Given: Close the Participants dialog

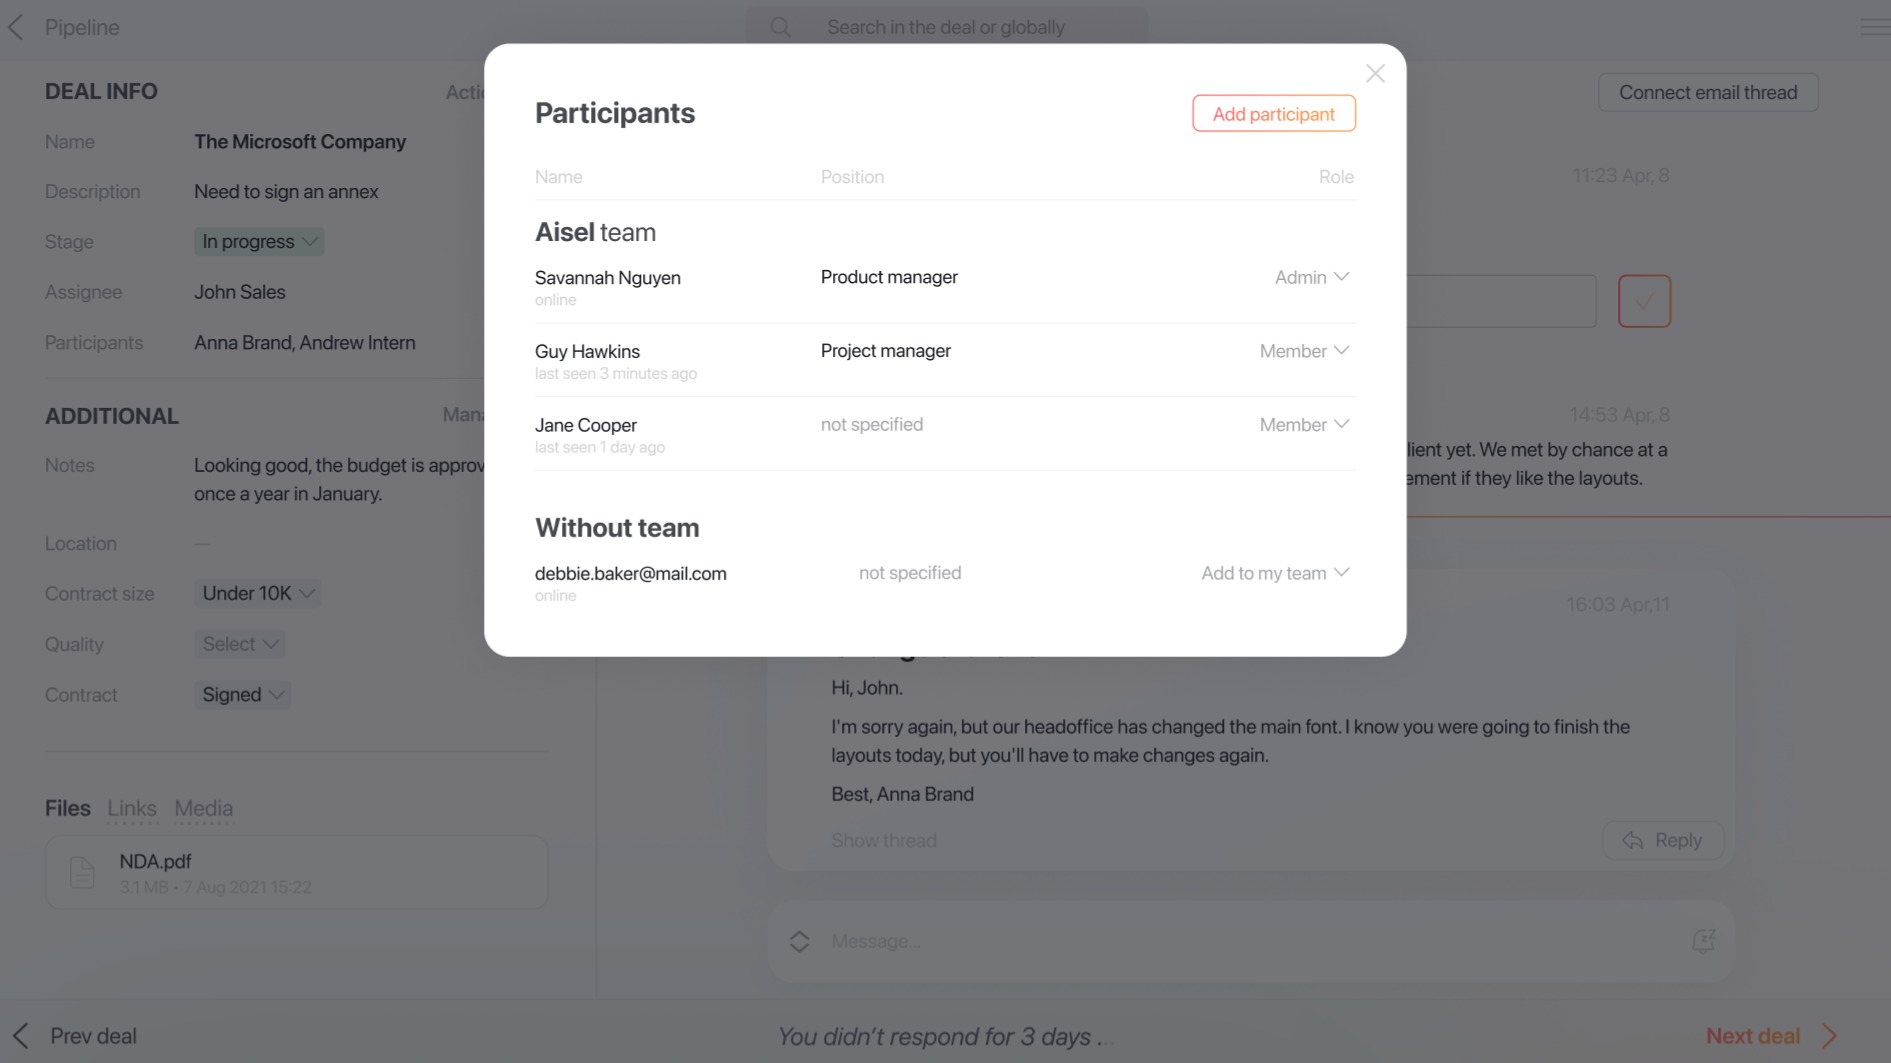Looking at the screenshot, I should pos(1375,74).
